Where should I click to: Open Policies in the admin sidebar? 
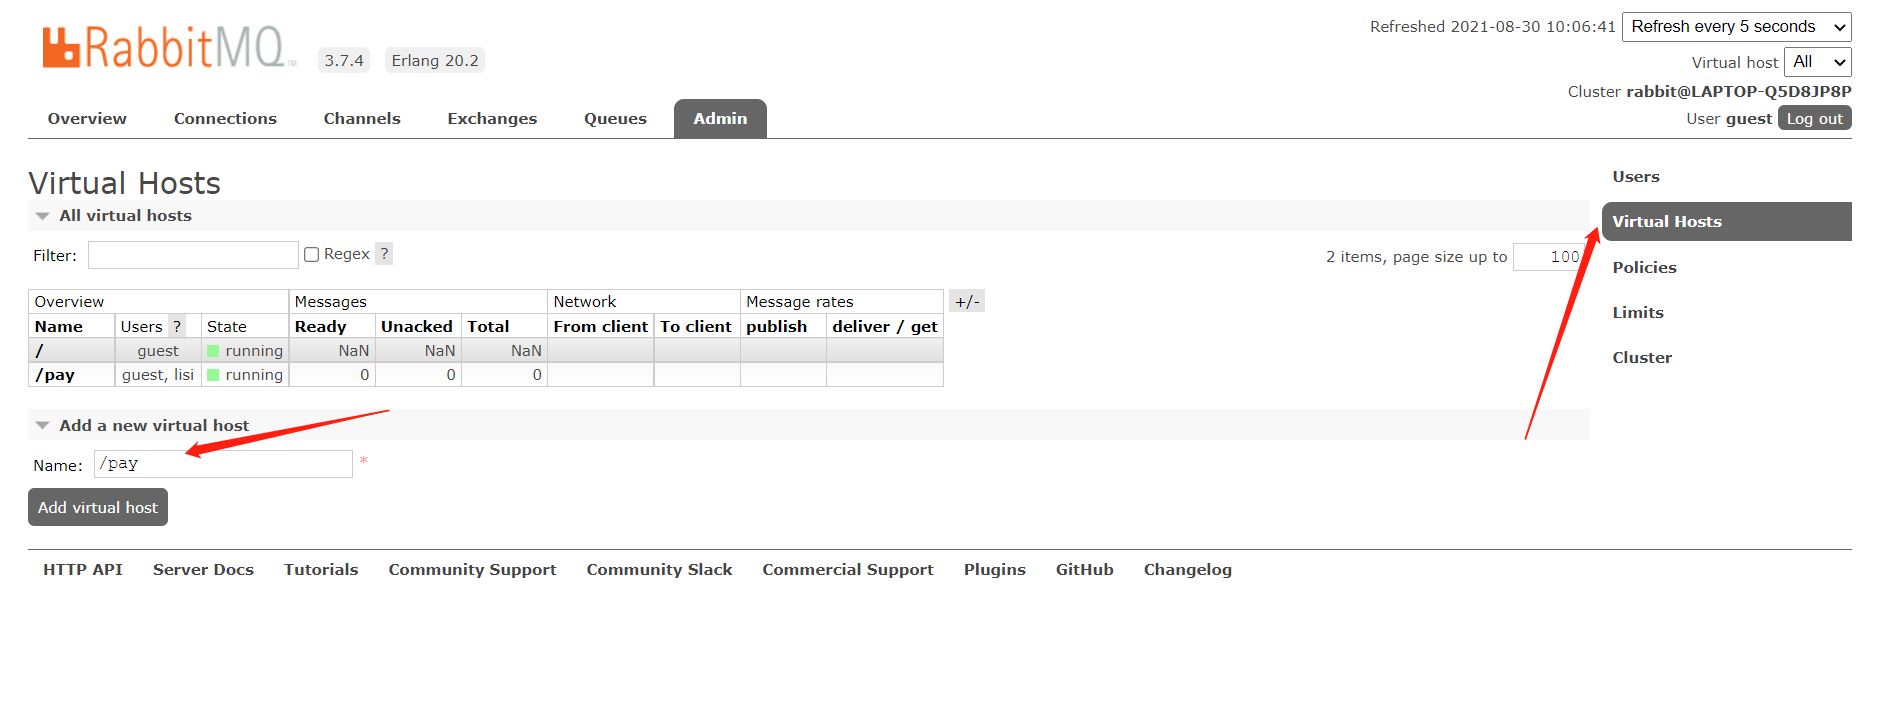click(x=1644, y=267)
